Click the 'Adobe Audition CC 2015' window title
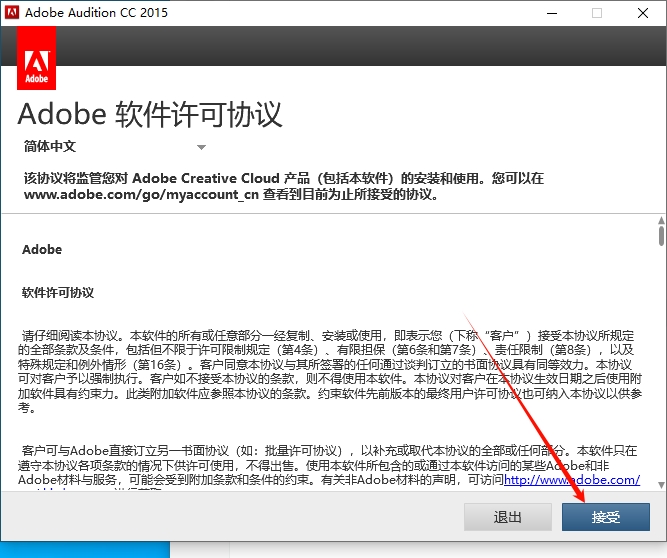 pyautogui.click(x=96, y=13)
